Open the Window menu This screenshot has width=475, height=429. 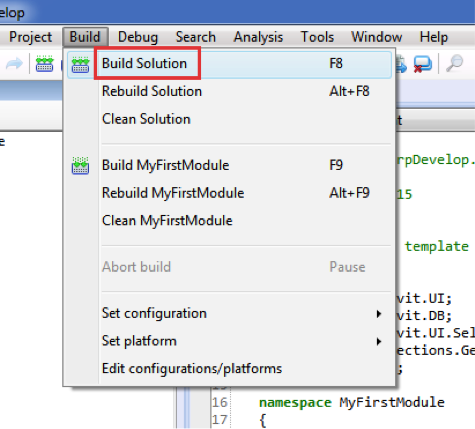point(377,37)
